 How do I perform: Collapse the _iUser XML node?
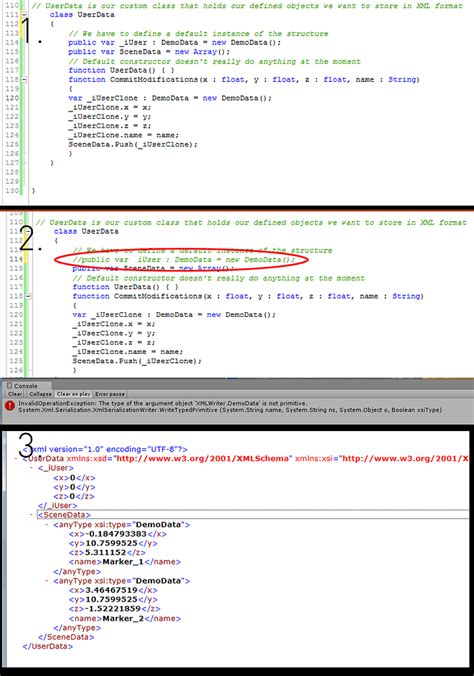click(x=31, y=468)
